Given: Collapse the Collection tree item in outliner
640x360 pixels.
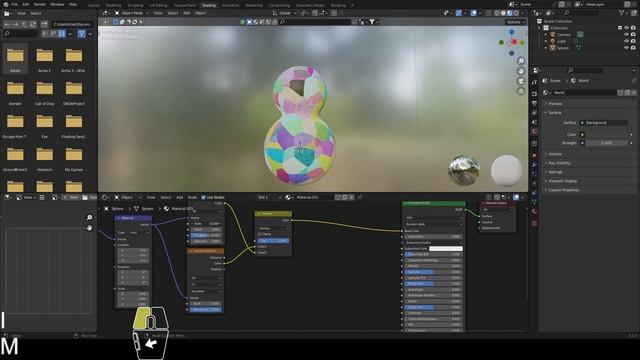Looking at the screenshot, I should tap(540, 28).
